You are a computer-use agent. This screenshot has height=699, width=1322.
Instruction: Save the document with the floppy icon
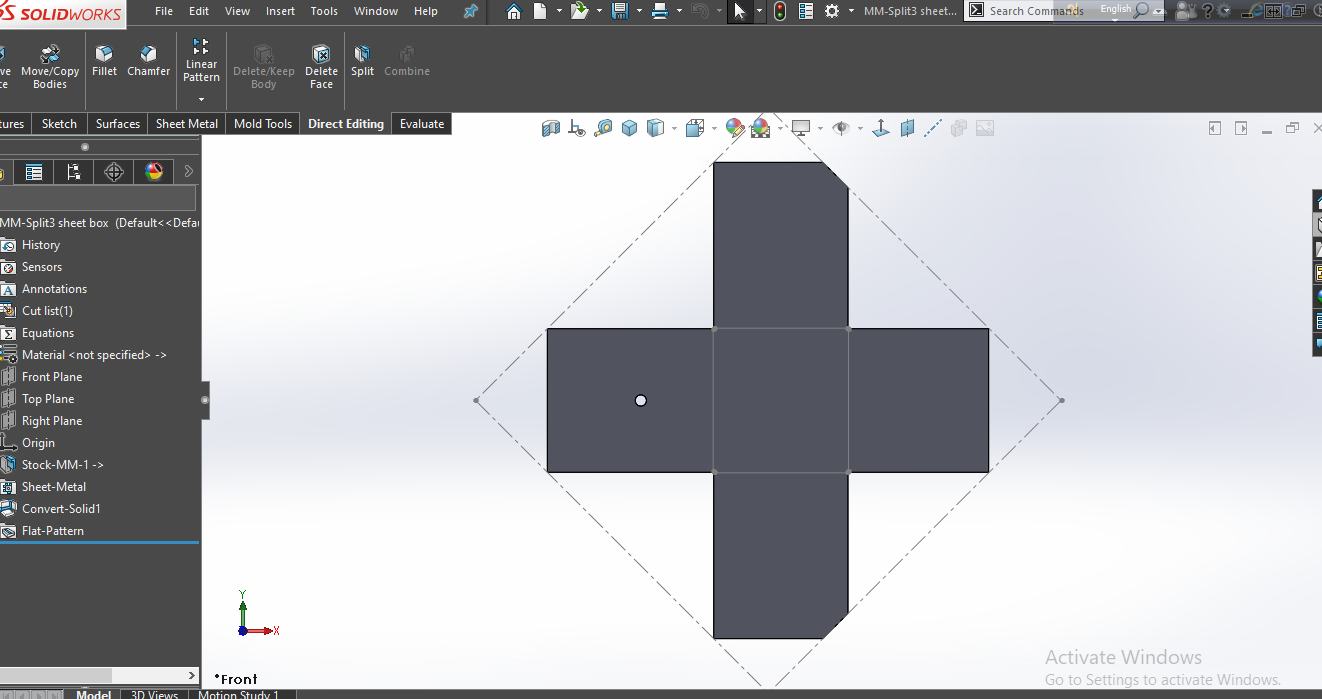click(620, 12)
